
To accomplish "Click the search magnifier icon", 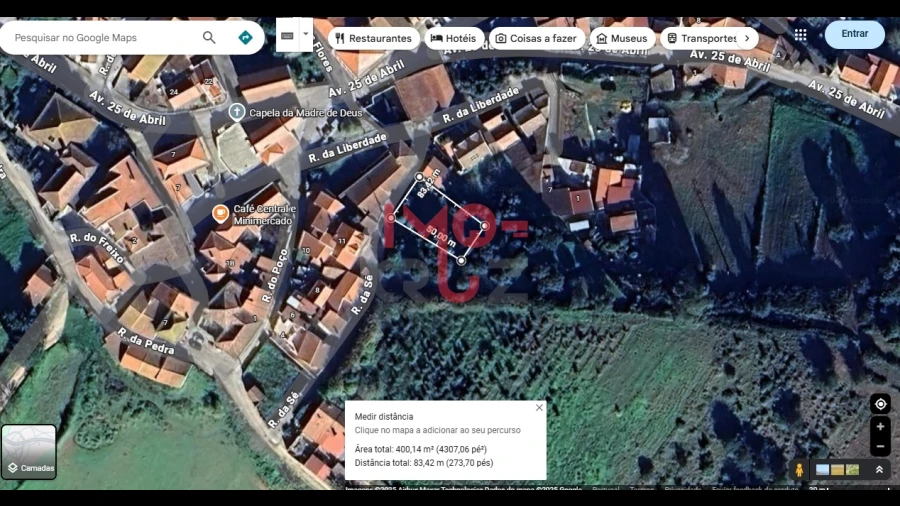I will [209, 38].
